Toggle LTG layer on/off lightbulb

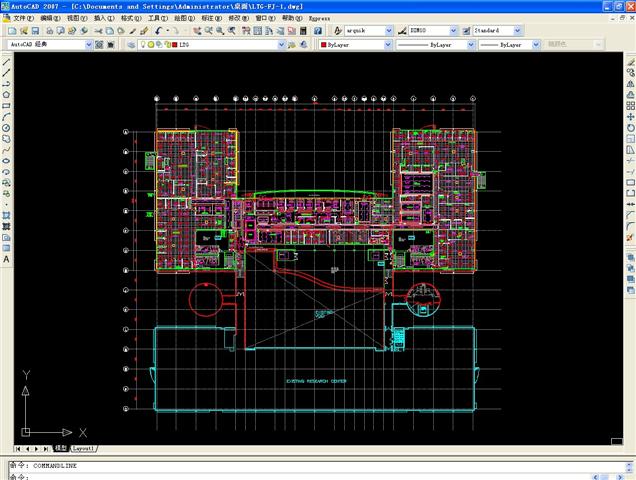pos(143,45)
